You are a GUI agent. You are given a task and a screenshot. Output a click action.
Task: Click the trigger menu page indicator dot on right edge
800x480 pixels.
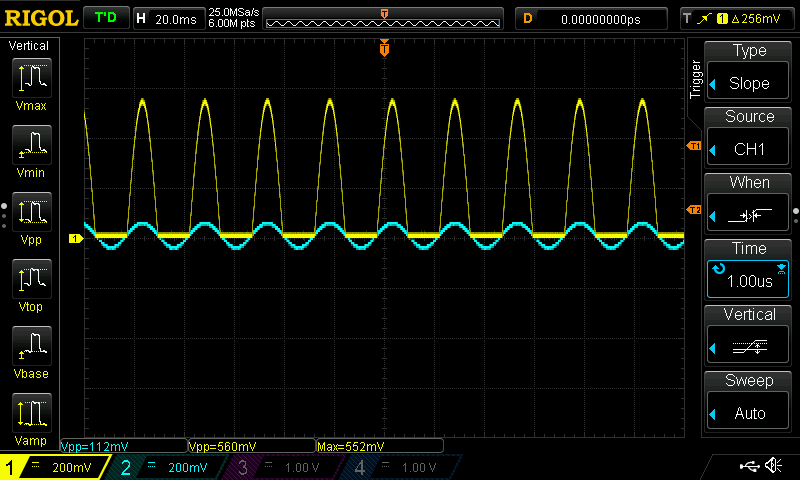coord(796,215)
